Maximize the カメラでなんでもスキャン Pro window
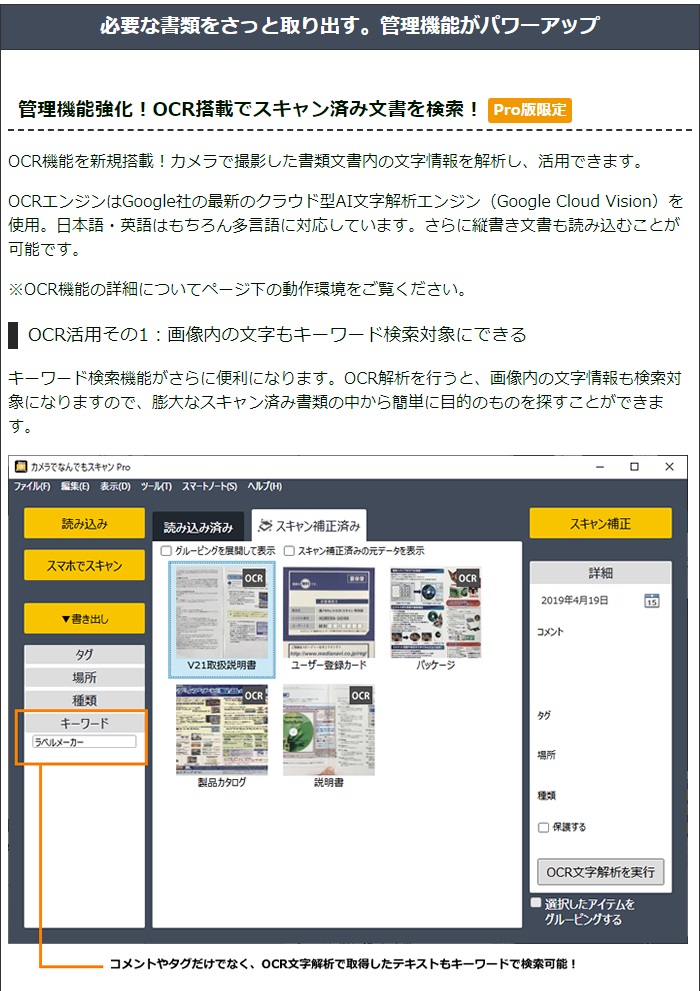The height and width of the screenshot is (991, 700). coord(634,466)
